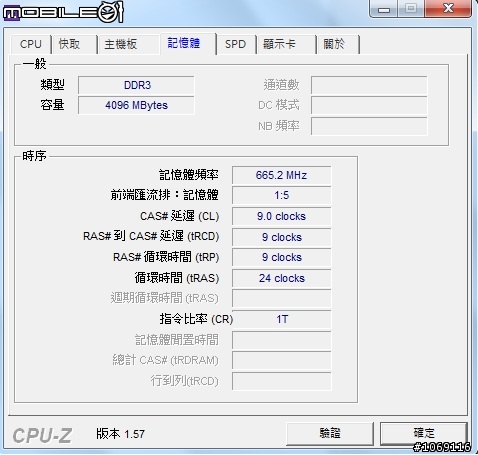This screenshot has height=455, width=478.
Task: Click the 前端匯流排：記憶體 label
Action: click(x=165, y=195)
